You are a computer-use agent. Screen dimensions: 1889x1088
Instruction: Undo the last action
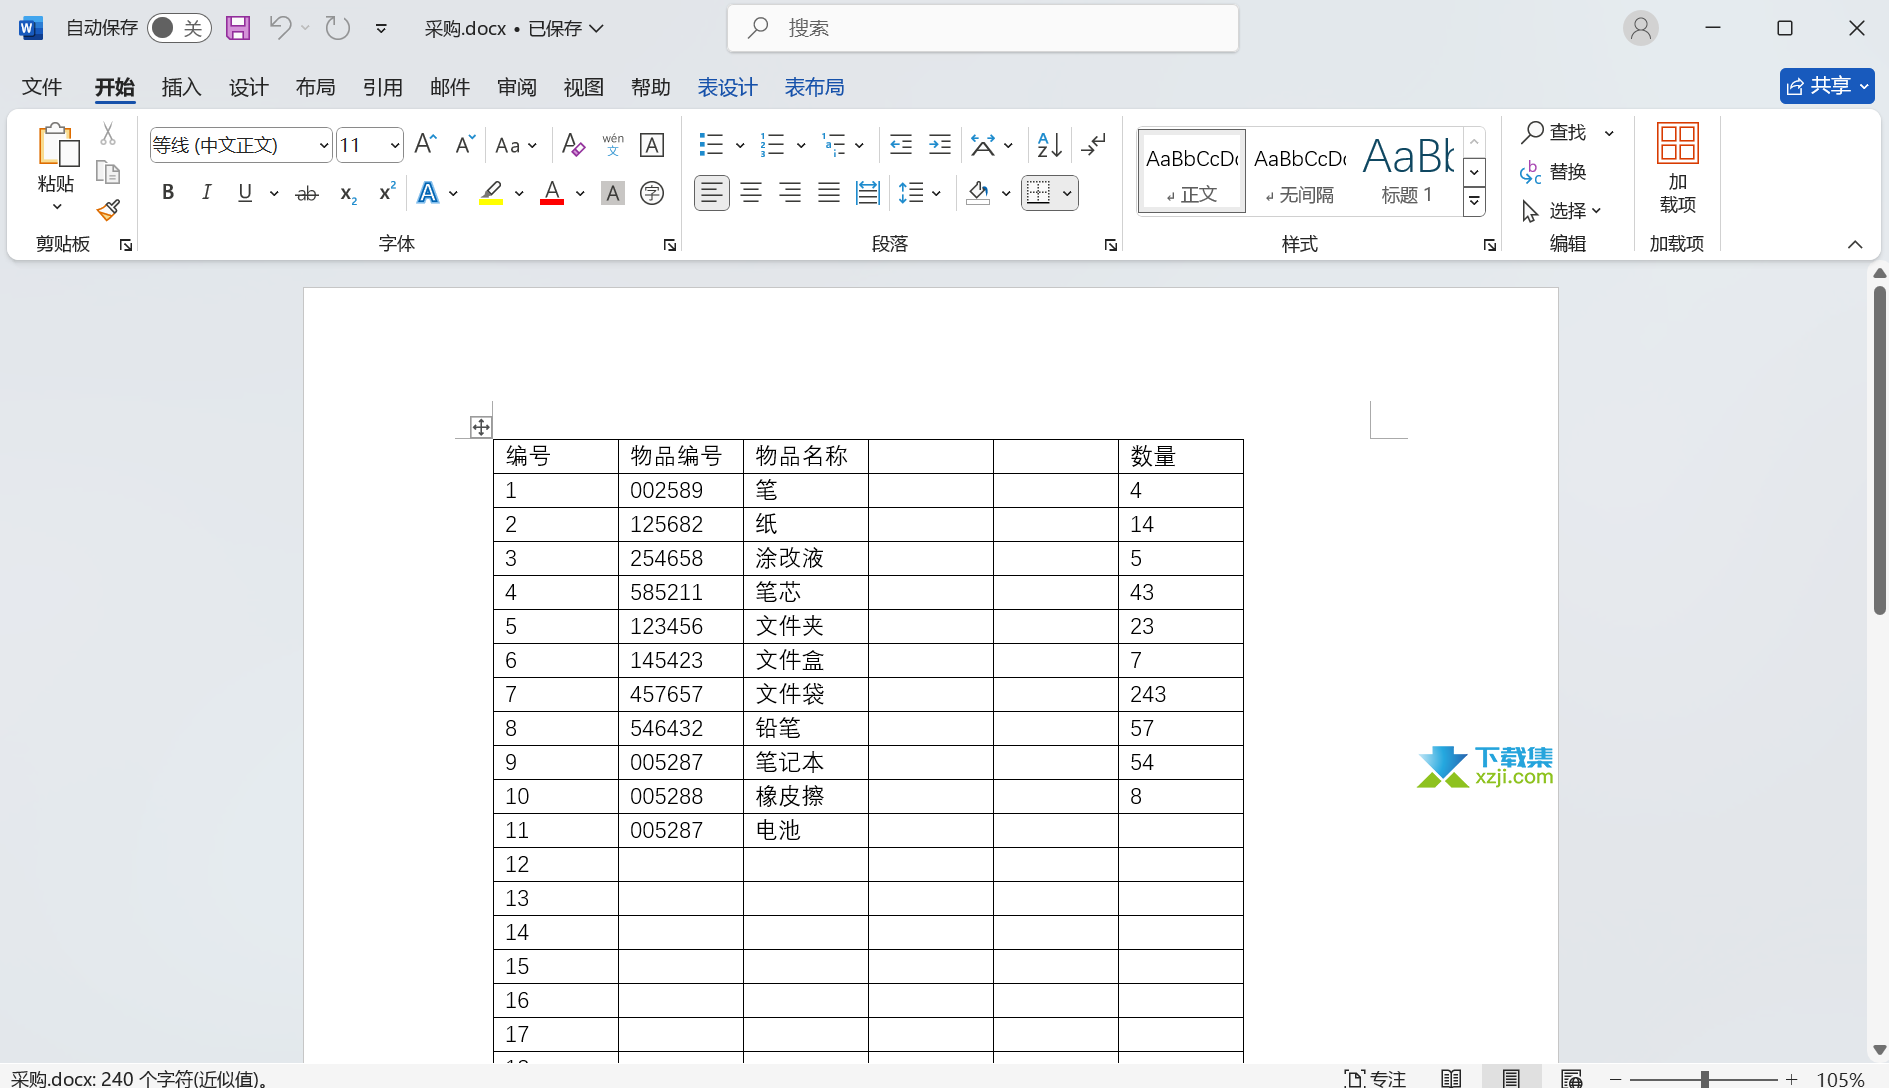pos(280,28)
